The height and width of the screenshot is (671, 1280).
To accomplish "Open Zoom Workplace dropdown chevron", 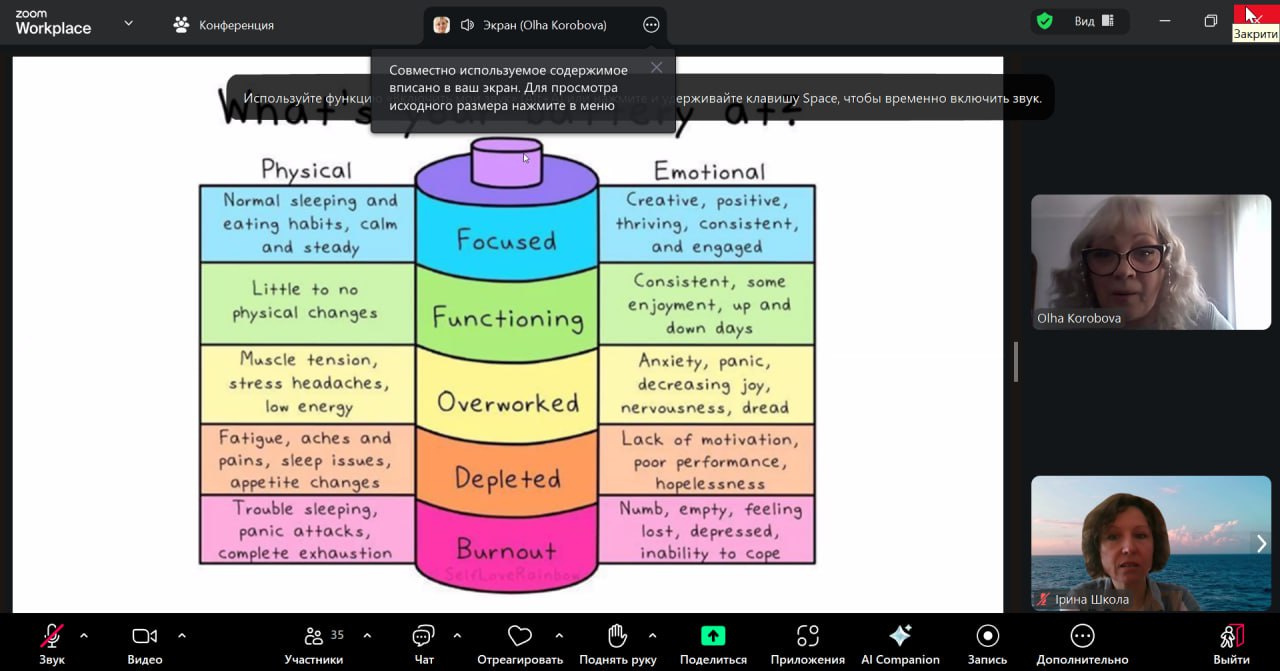I will point(128,23).
